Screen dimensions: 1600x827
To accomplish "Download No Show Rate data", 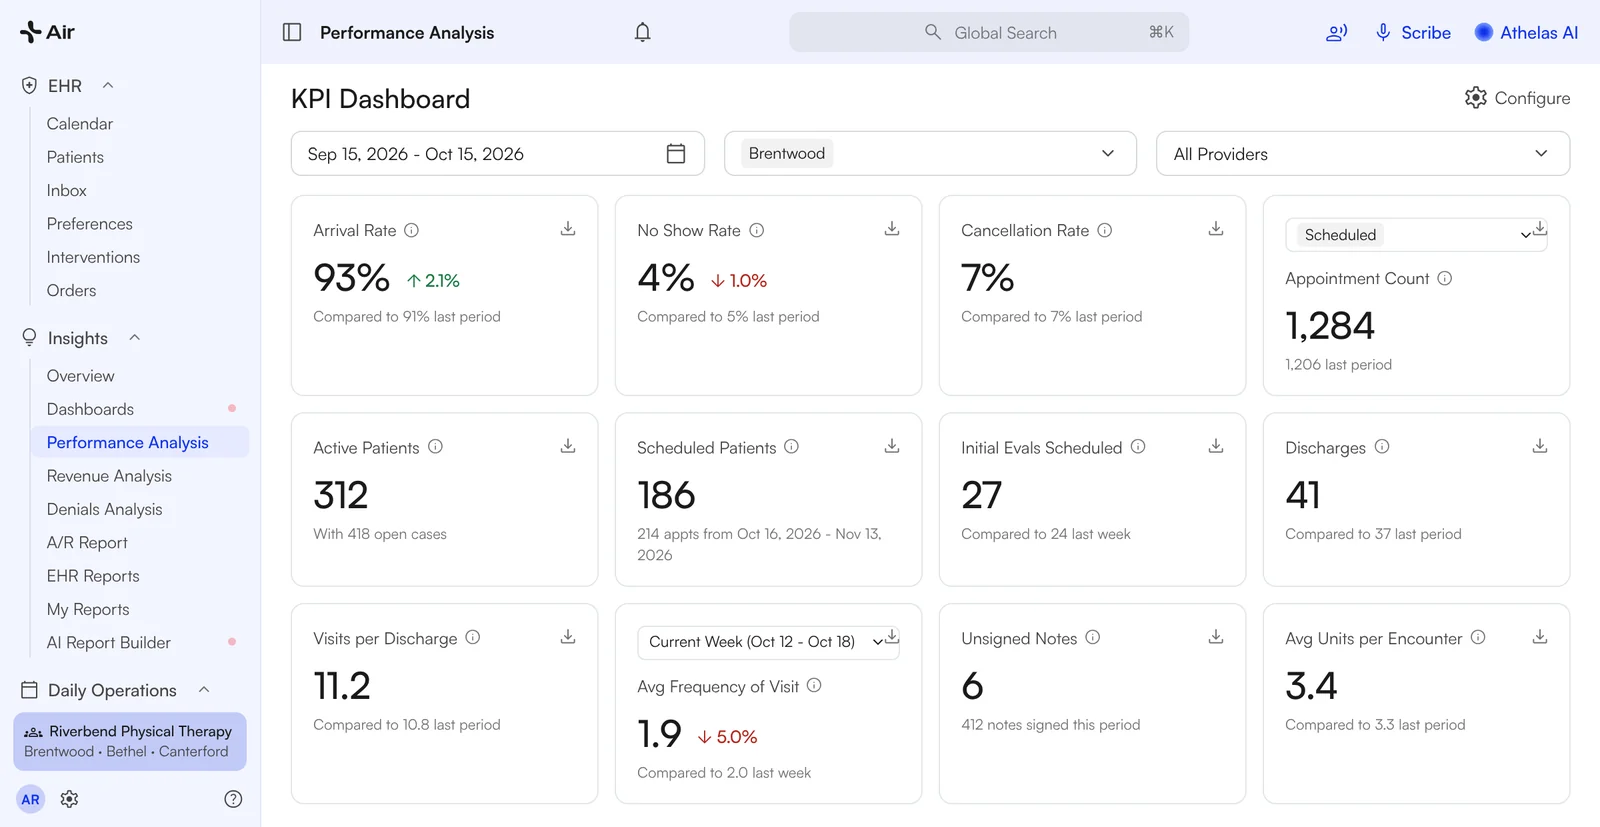I will click(892, 229).
